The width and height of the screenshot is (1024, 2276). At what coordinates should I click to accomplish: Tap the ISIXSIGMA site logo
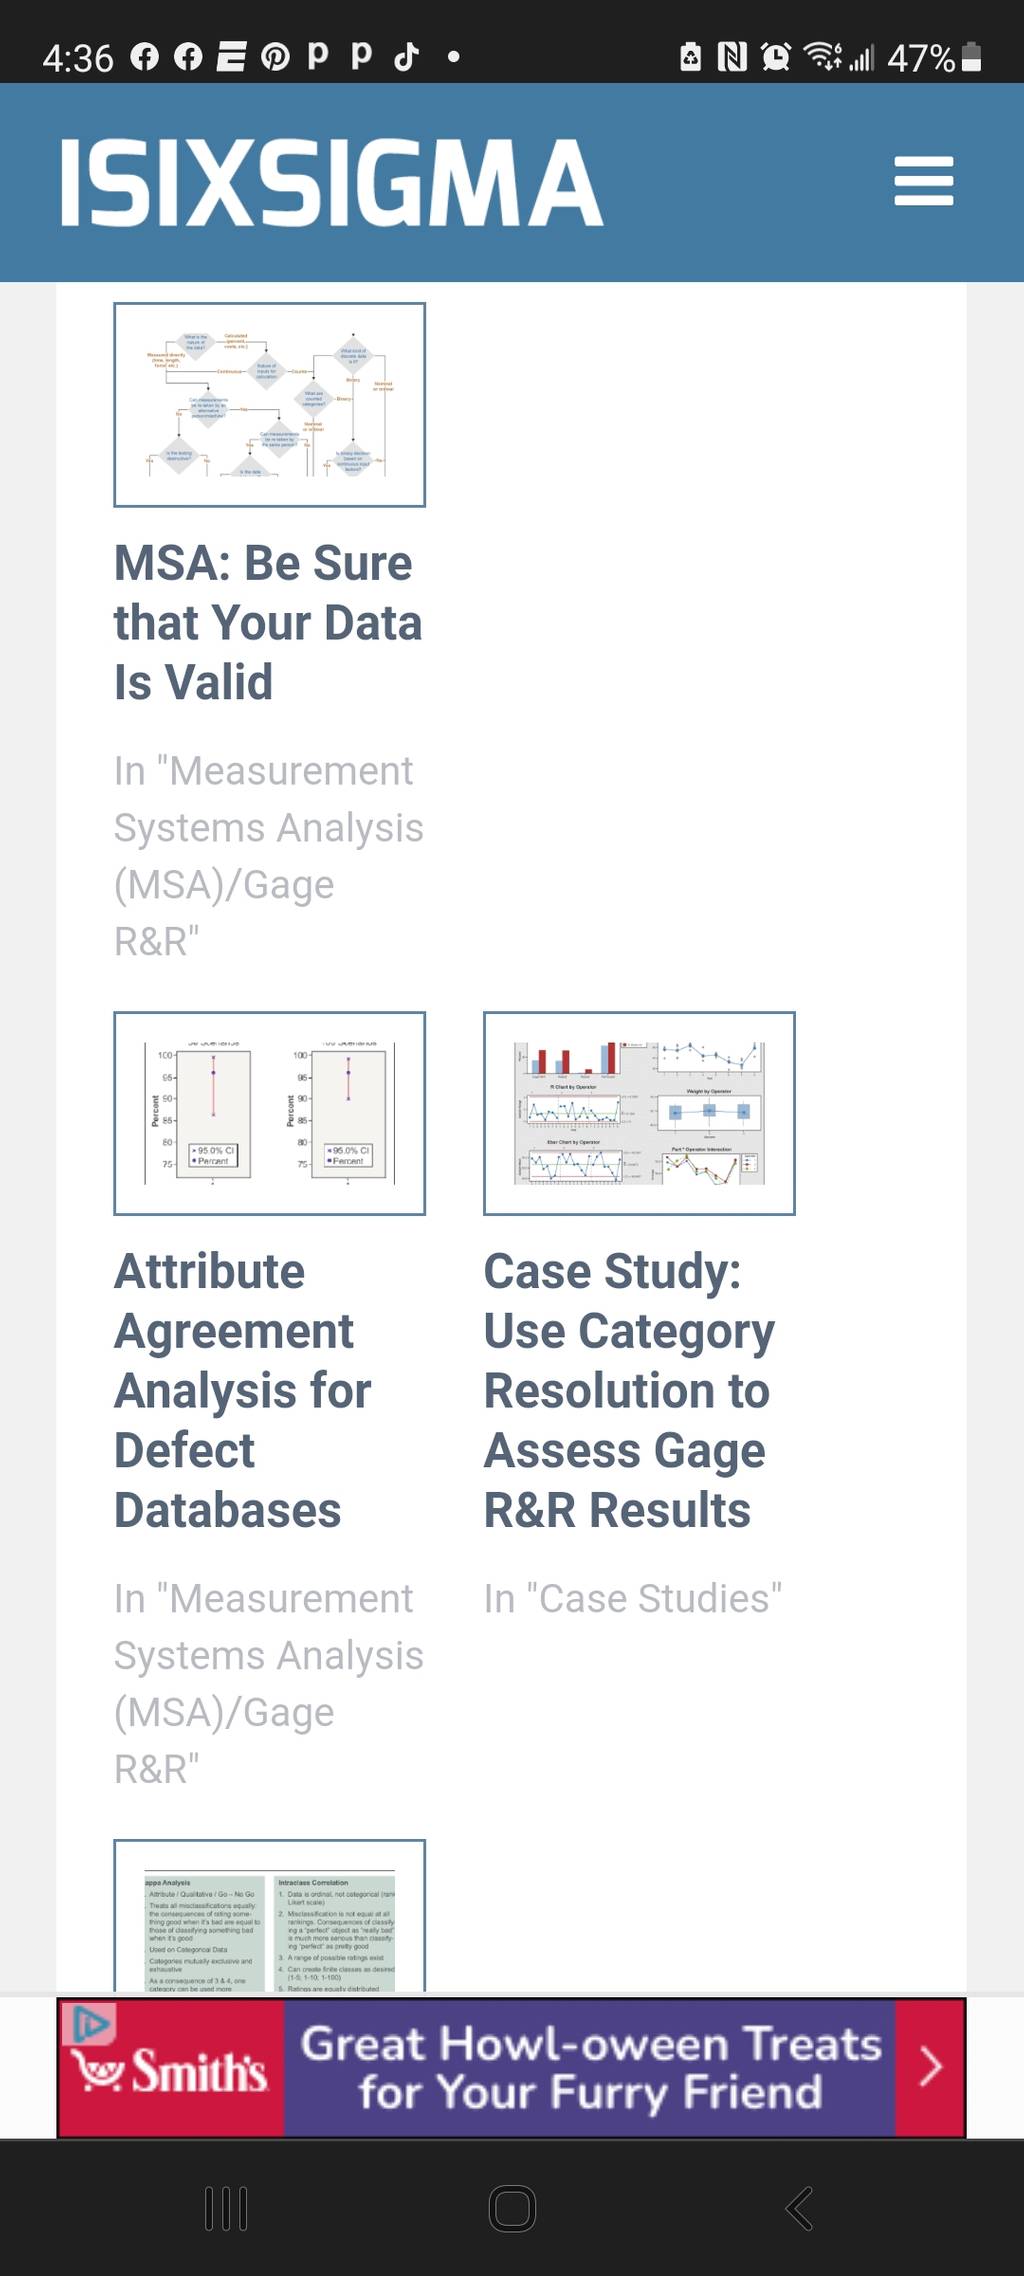pyautogui.click(x=331, y=183)
